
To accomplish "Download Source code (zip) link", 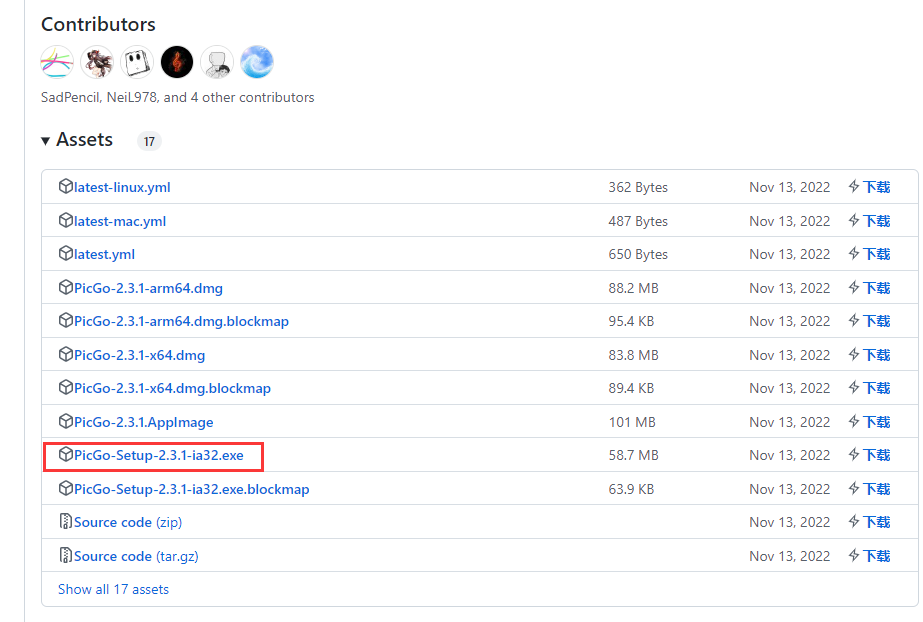I will click(x=128, y=523).
